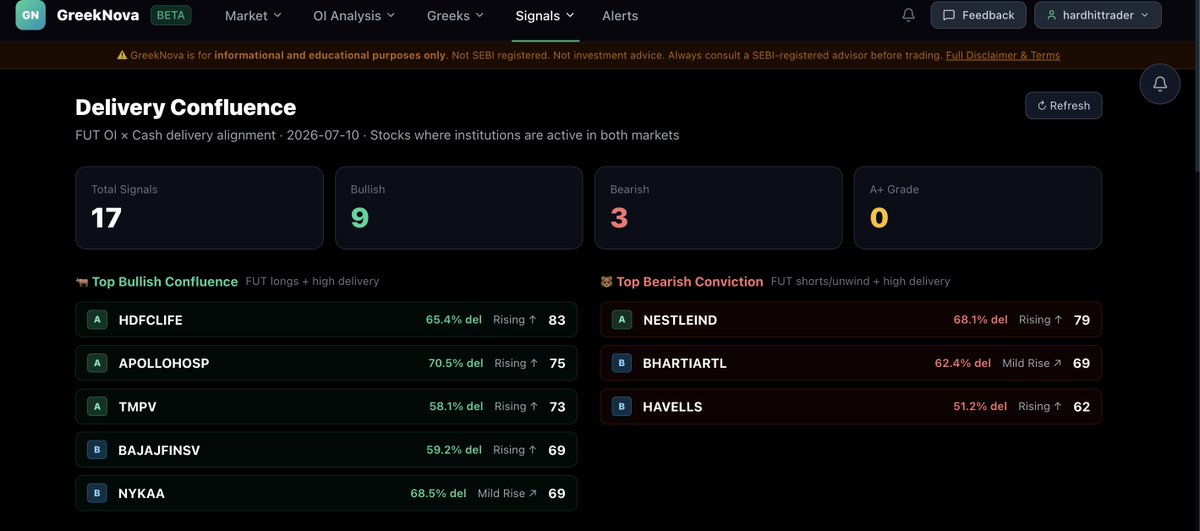The image size is (1200, 531).
Task: Click the 65.4% del value for HDFCLIFE
Action: (x=454, y=320)
